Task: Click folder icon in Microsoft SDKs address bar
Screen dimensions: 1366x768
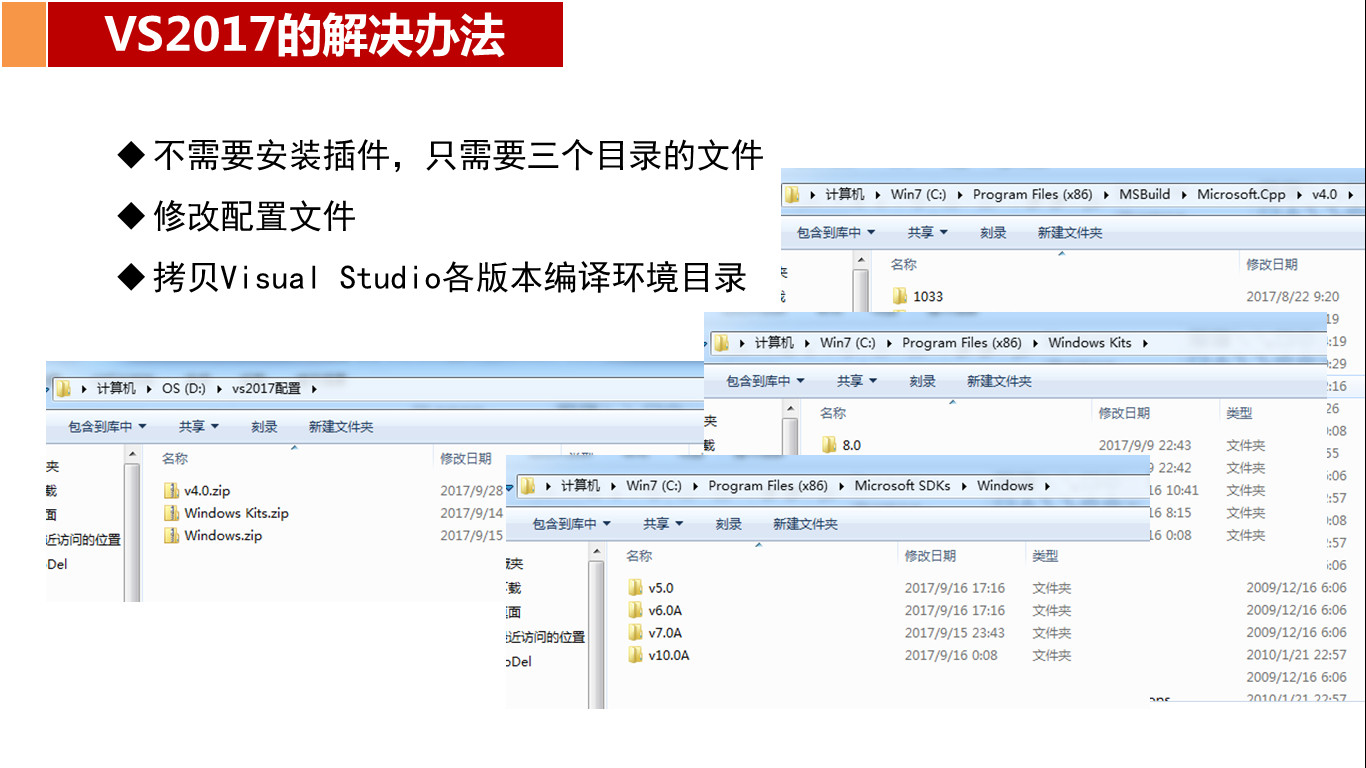Action: [527, 485]
